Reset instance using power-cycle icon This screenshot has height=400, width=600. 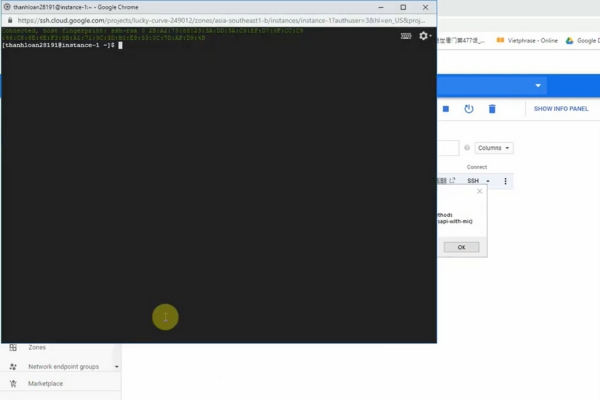(469, 109)
